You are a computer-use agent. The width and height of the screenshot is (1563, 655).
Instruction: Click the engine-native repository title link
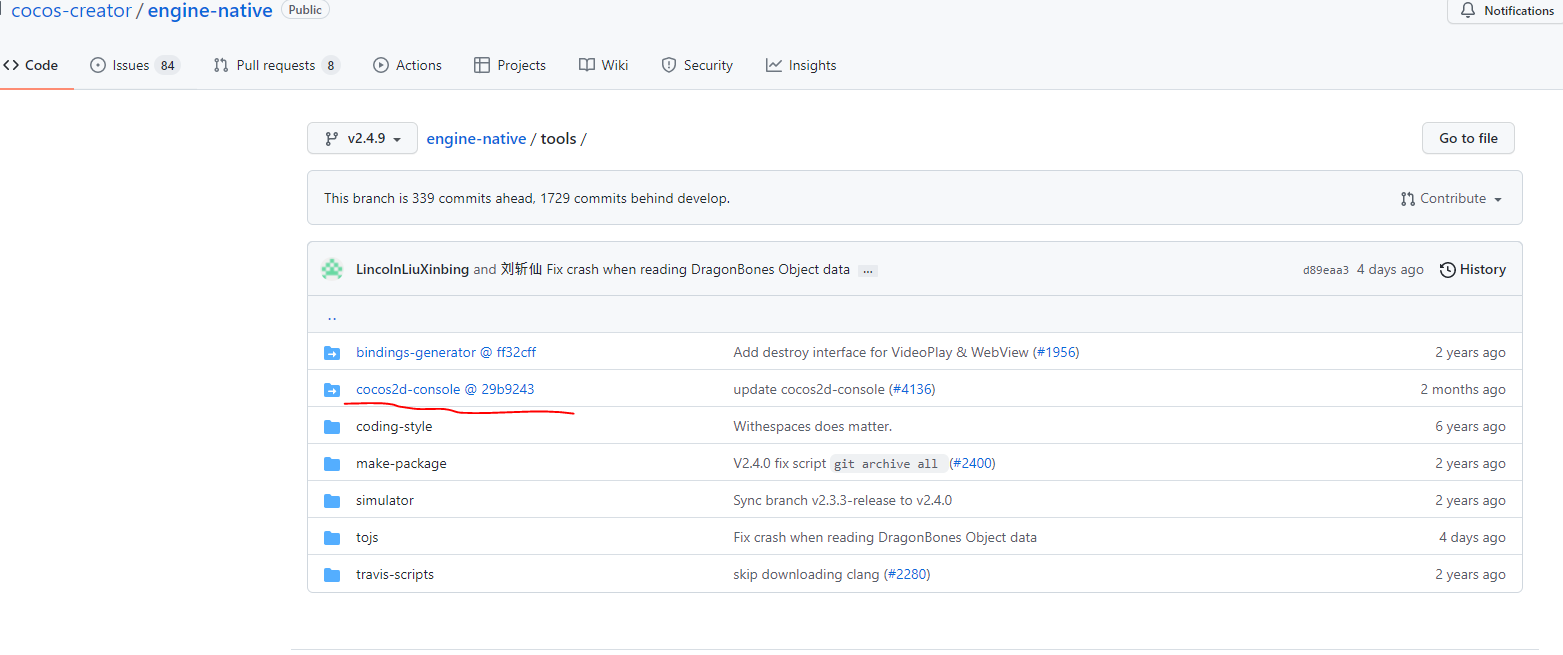tap(210, 11)
